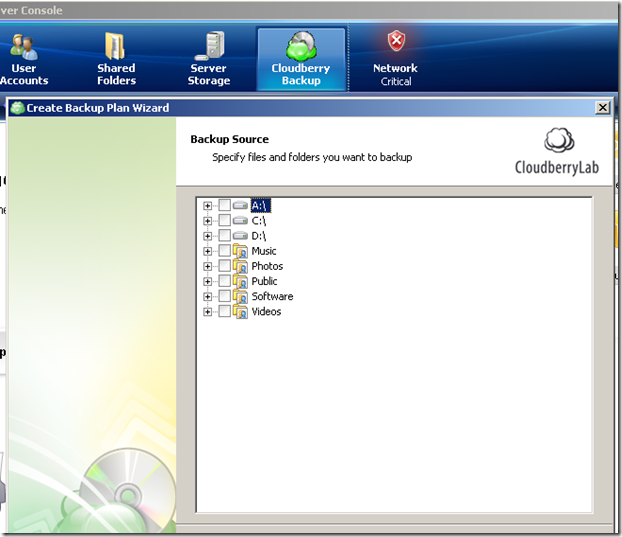Check the A:\ drive checkbox
The image size is (622, 537).
[225, 205]
